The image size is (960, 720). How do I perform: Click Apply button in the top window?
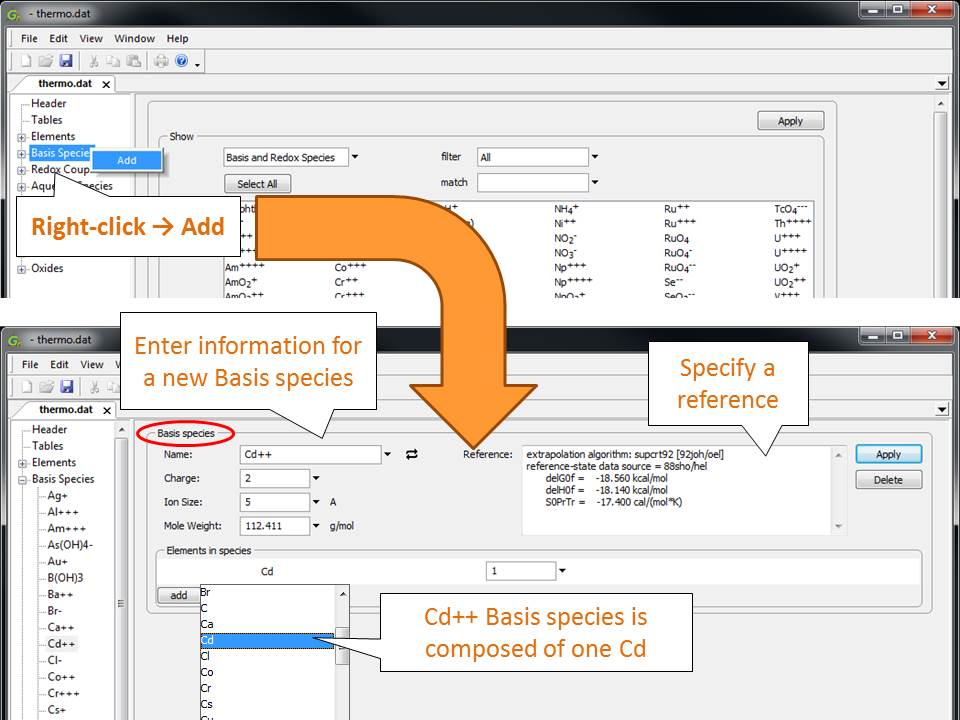coord(790,121)
